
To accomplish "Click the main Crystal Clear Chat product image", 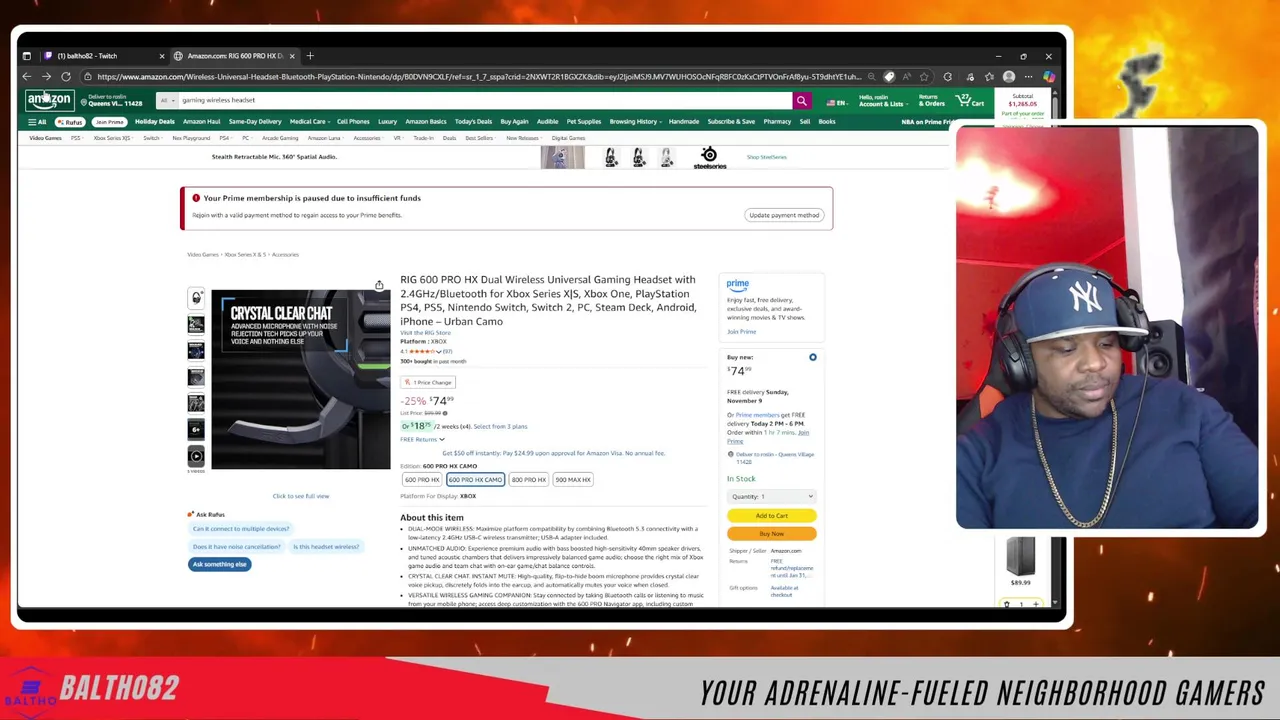I will (300, 379).
